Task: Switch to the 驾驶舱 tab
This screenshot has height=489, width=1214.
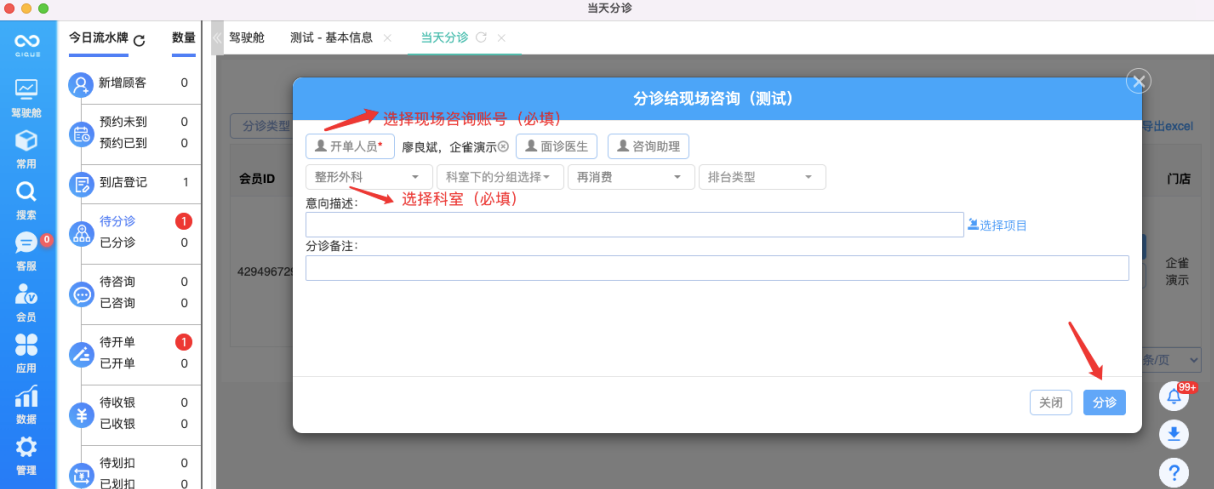Action: (x=247, y=38)
